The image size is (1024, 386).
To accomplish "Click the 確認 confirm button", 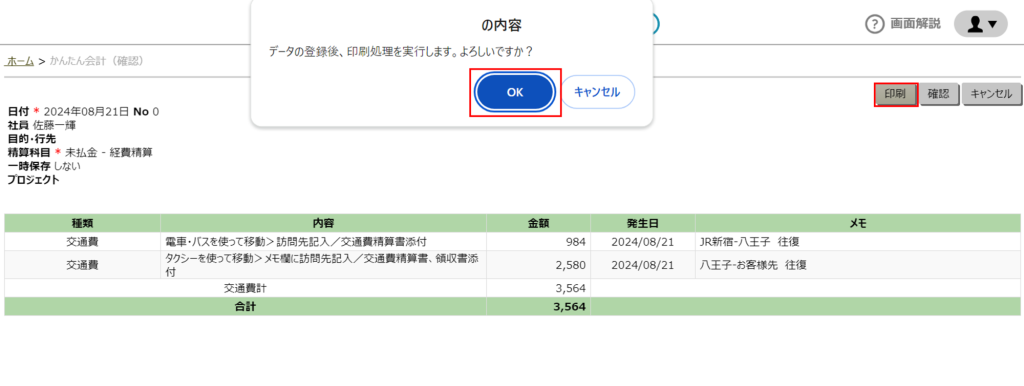I will pos(939,94).
